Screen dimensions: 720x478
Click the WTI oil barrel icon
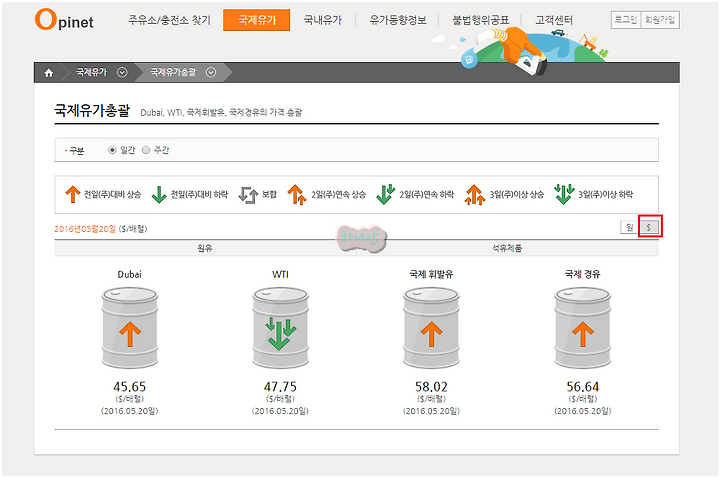(280, 327)
